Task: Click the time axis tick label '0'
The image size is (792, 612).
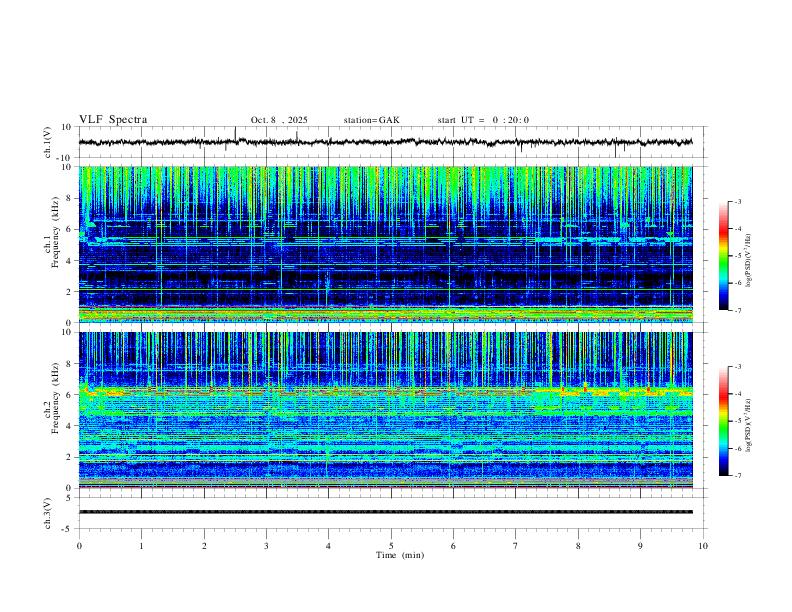Action: [79, 546]
